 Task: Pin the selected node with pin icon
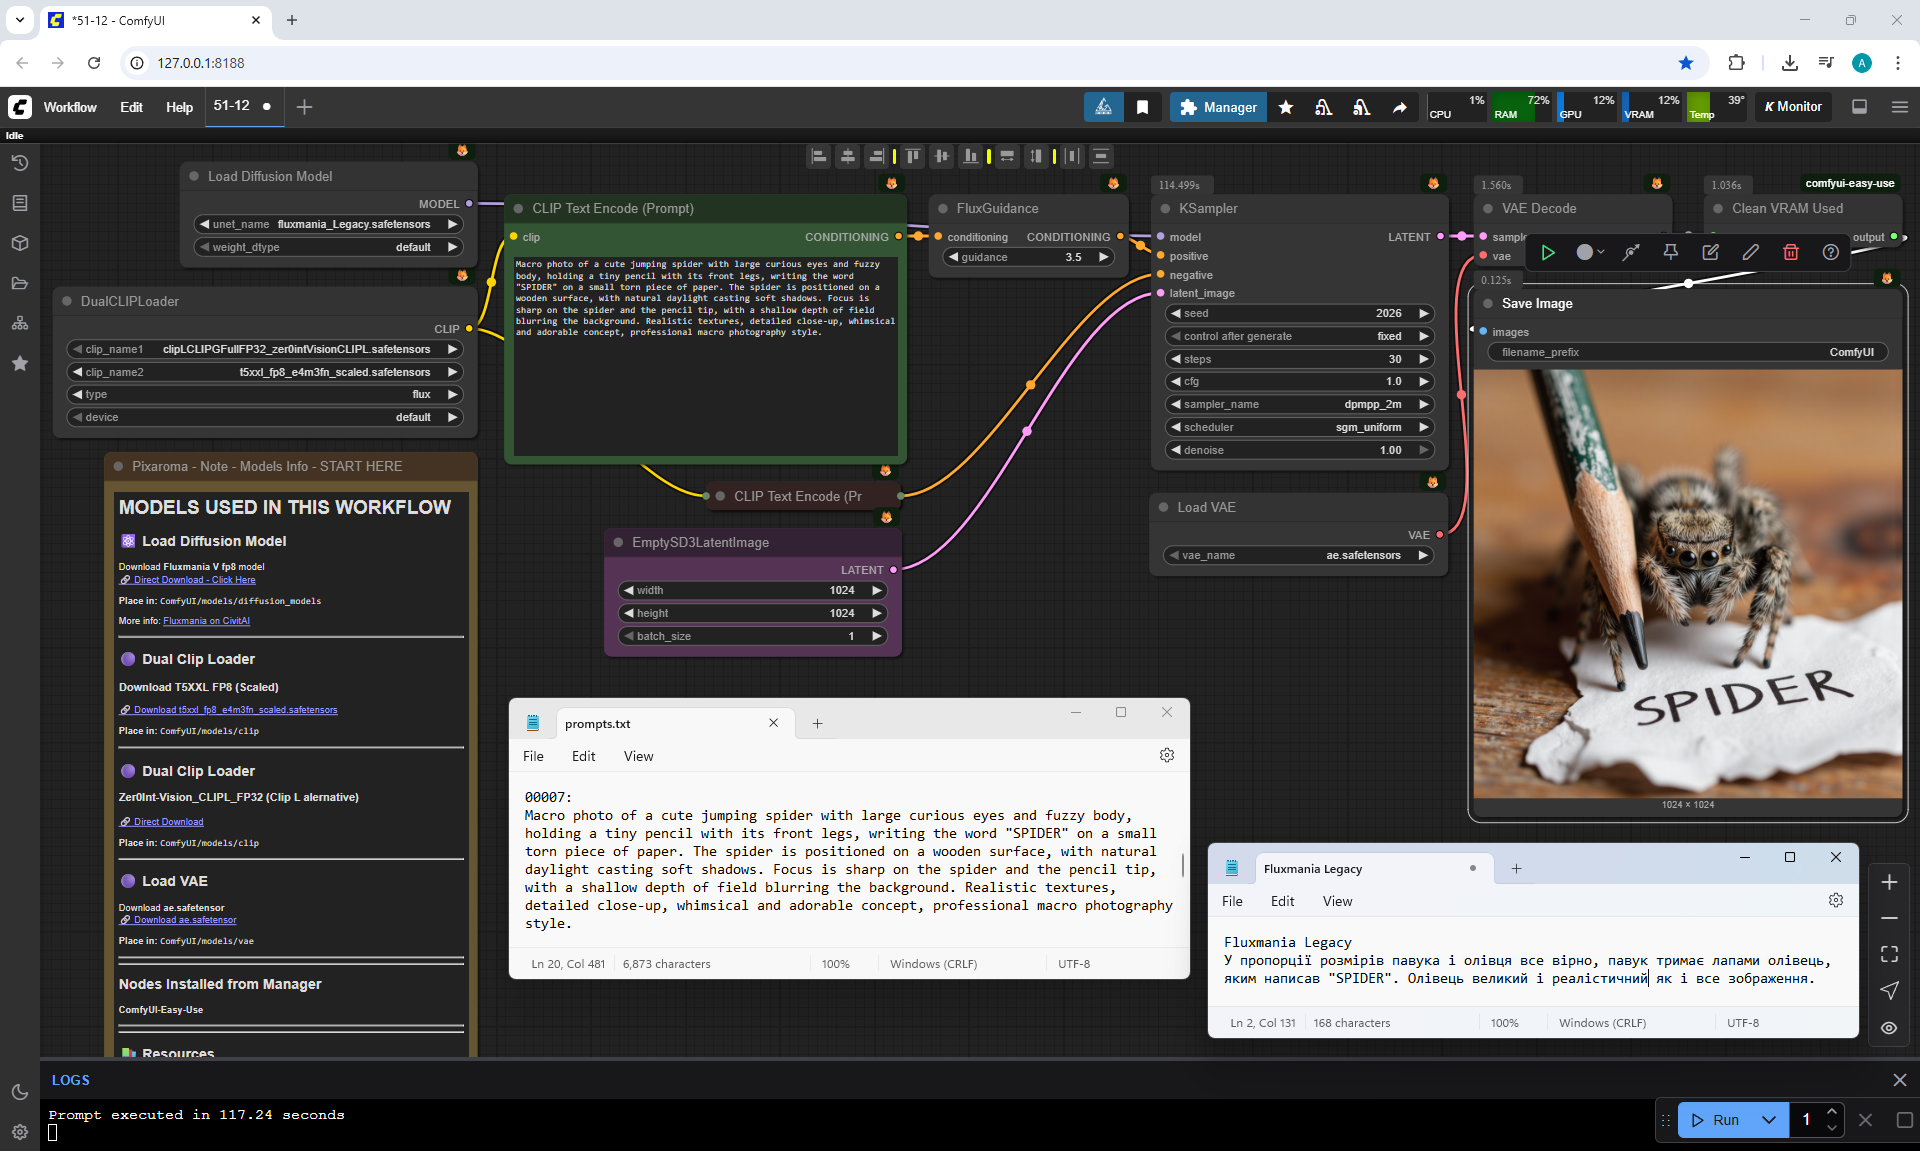click(x=1670, y=252)
